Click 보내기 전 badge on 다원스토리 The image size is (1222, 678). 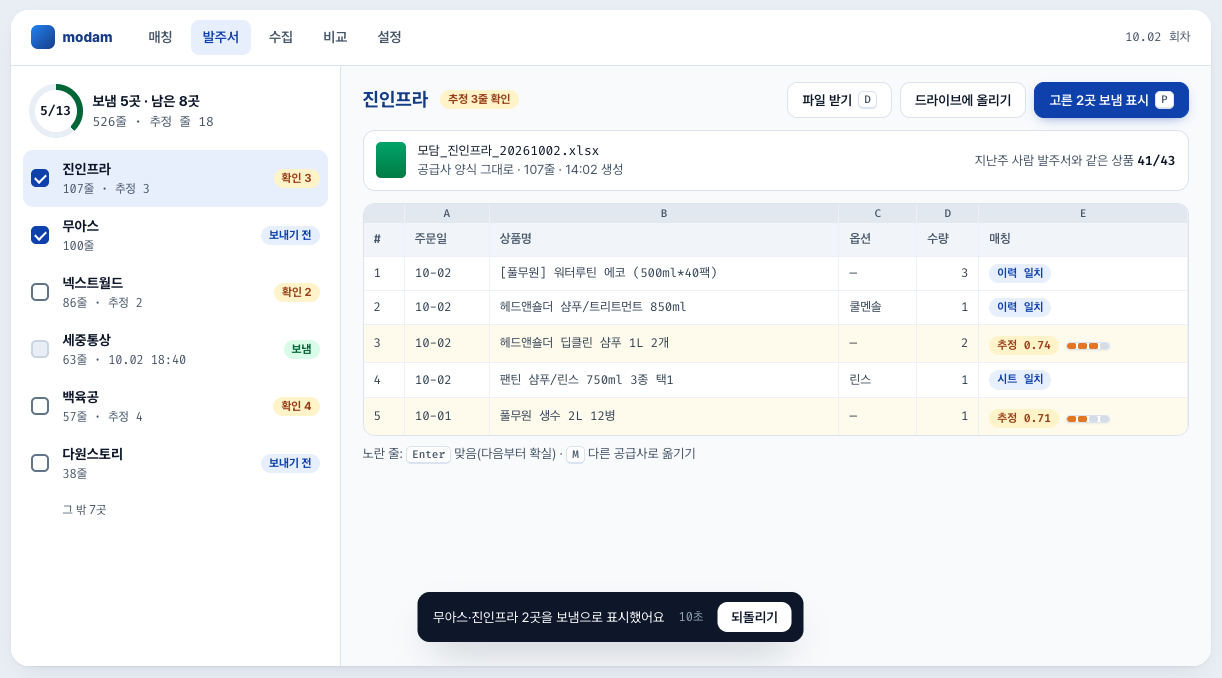pos(290,463)
